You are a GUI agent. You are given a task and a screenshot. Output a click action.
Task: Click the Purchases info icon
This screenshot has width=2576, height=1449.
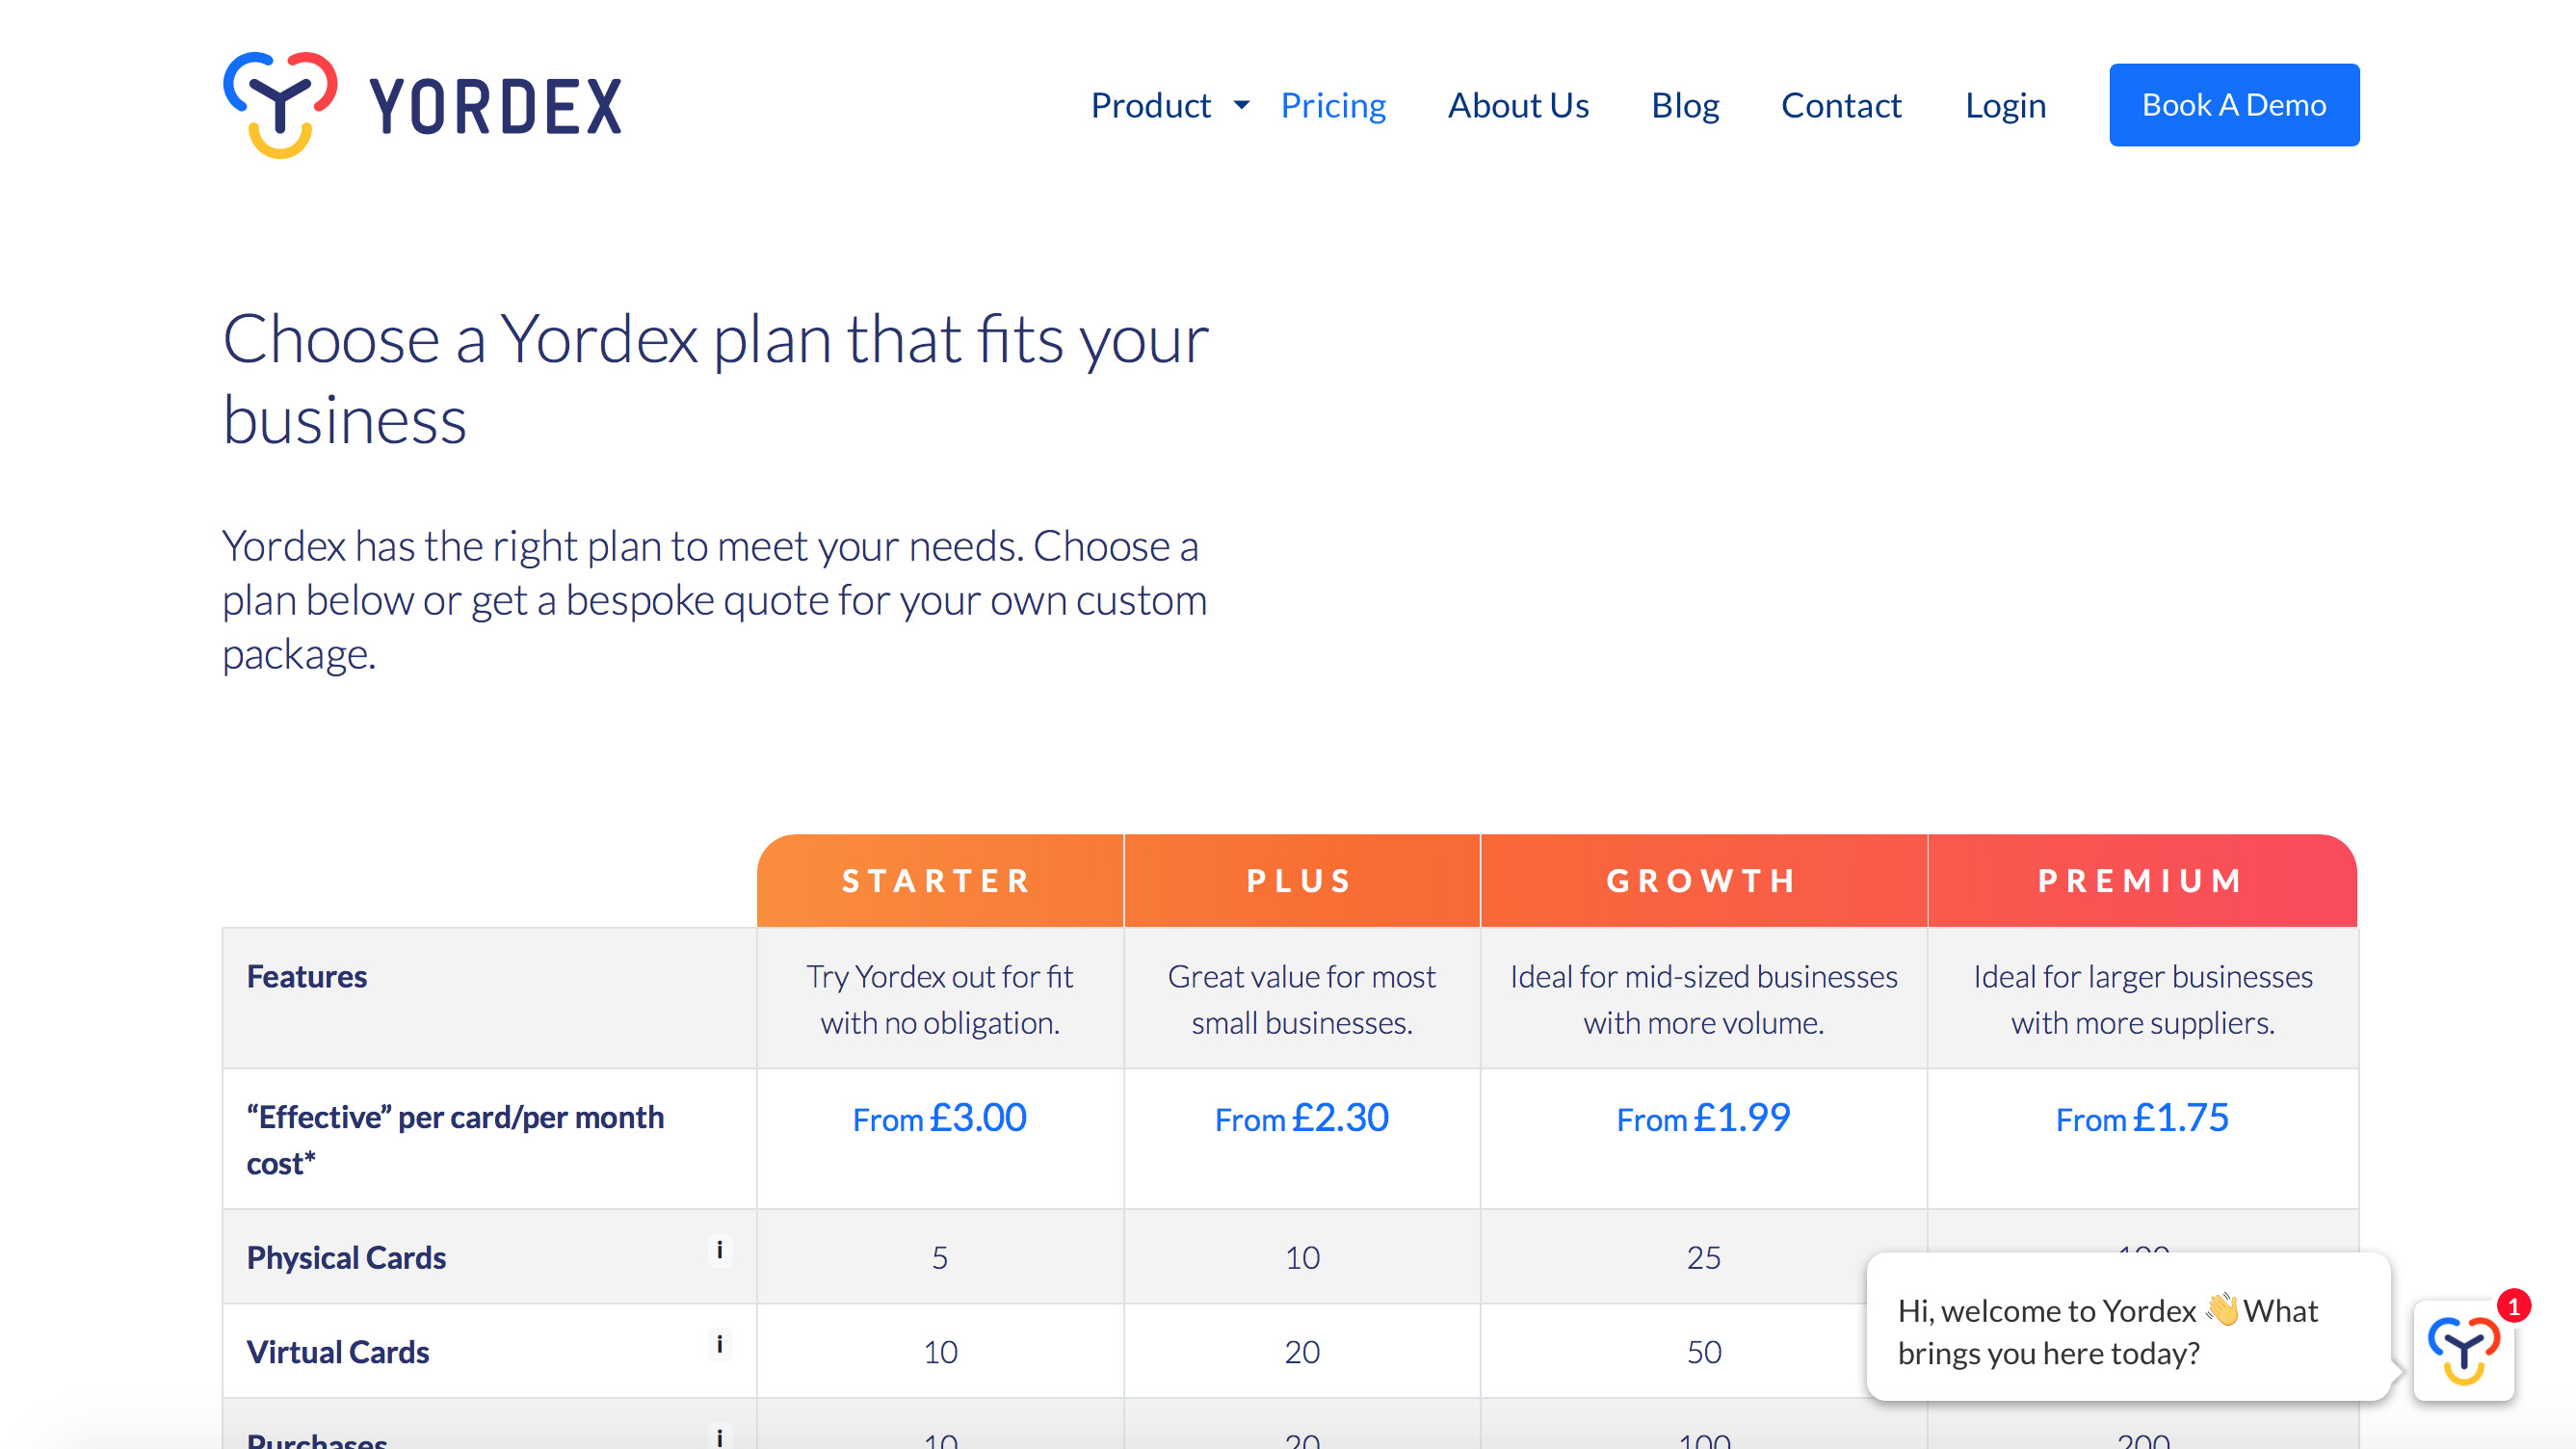[x=720, y=1437]
